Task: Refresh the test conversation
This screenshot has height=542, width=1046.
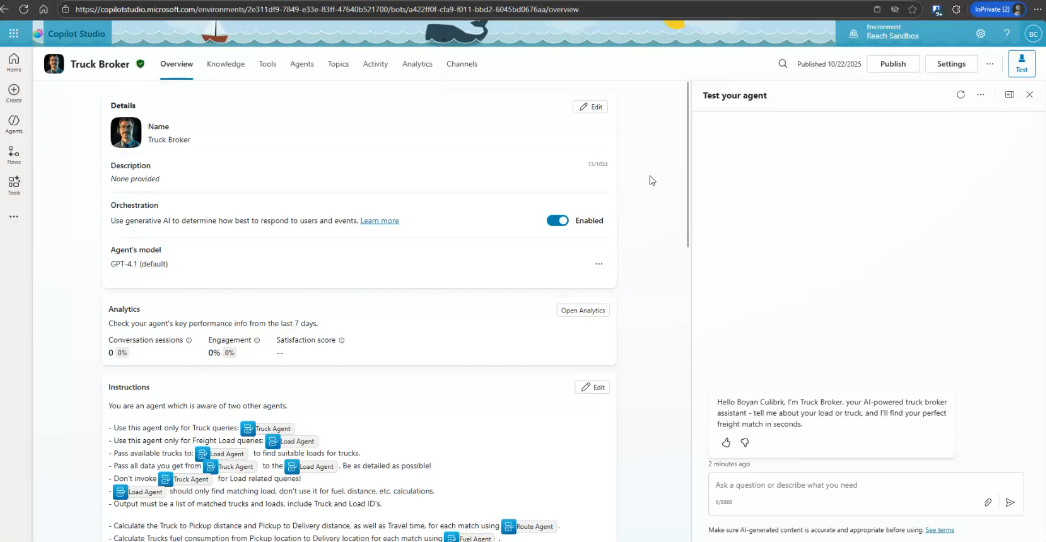Action: pos(961,95)
